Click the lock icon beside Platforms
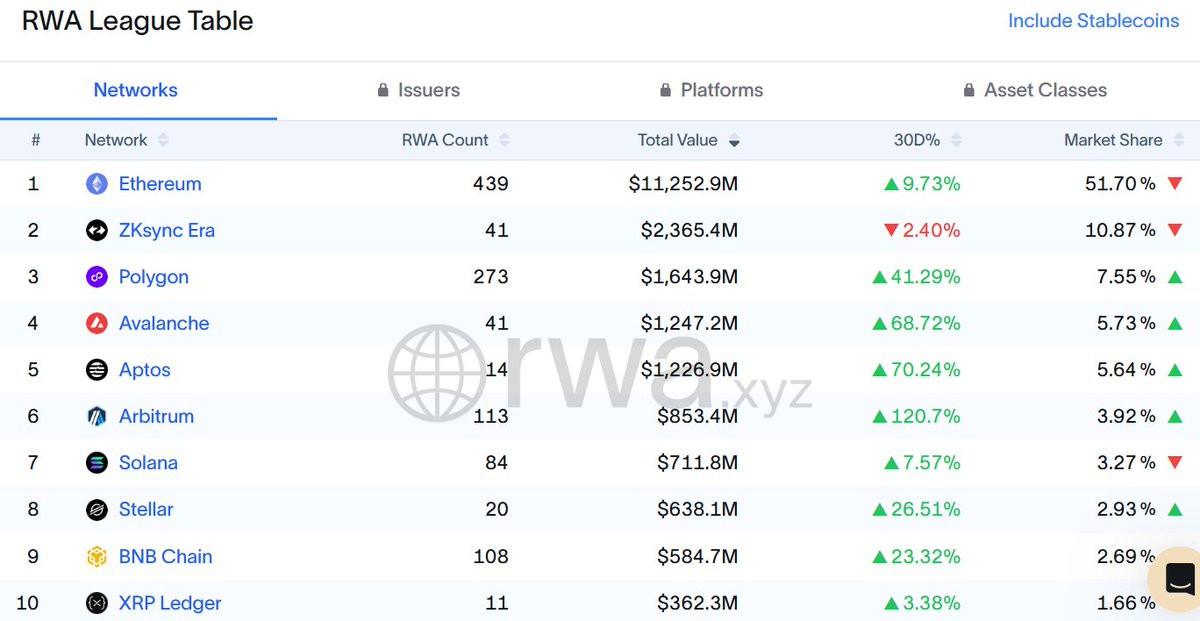 click(666, 90)
